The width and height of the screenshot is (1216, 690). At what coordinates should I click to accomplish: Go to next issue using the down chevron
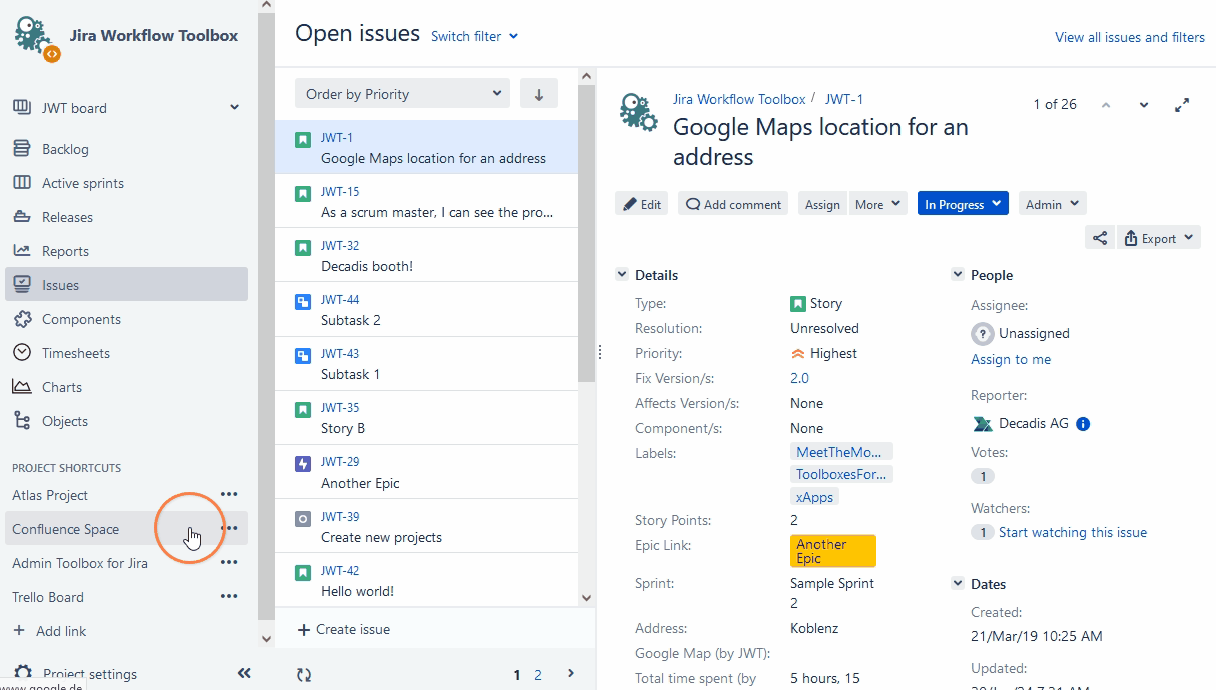(1144, 105)
